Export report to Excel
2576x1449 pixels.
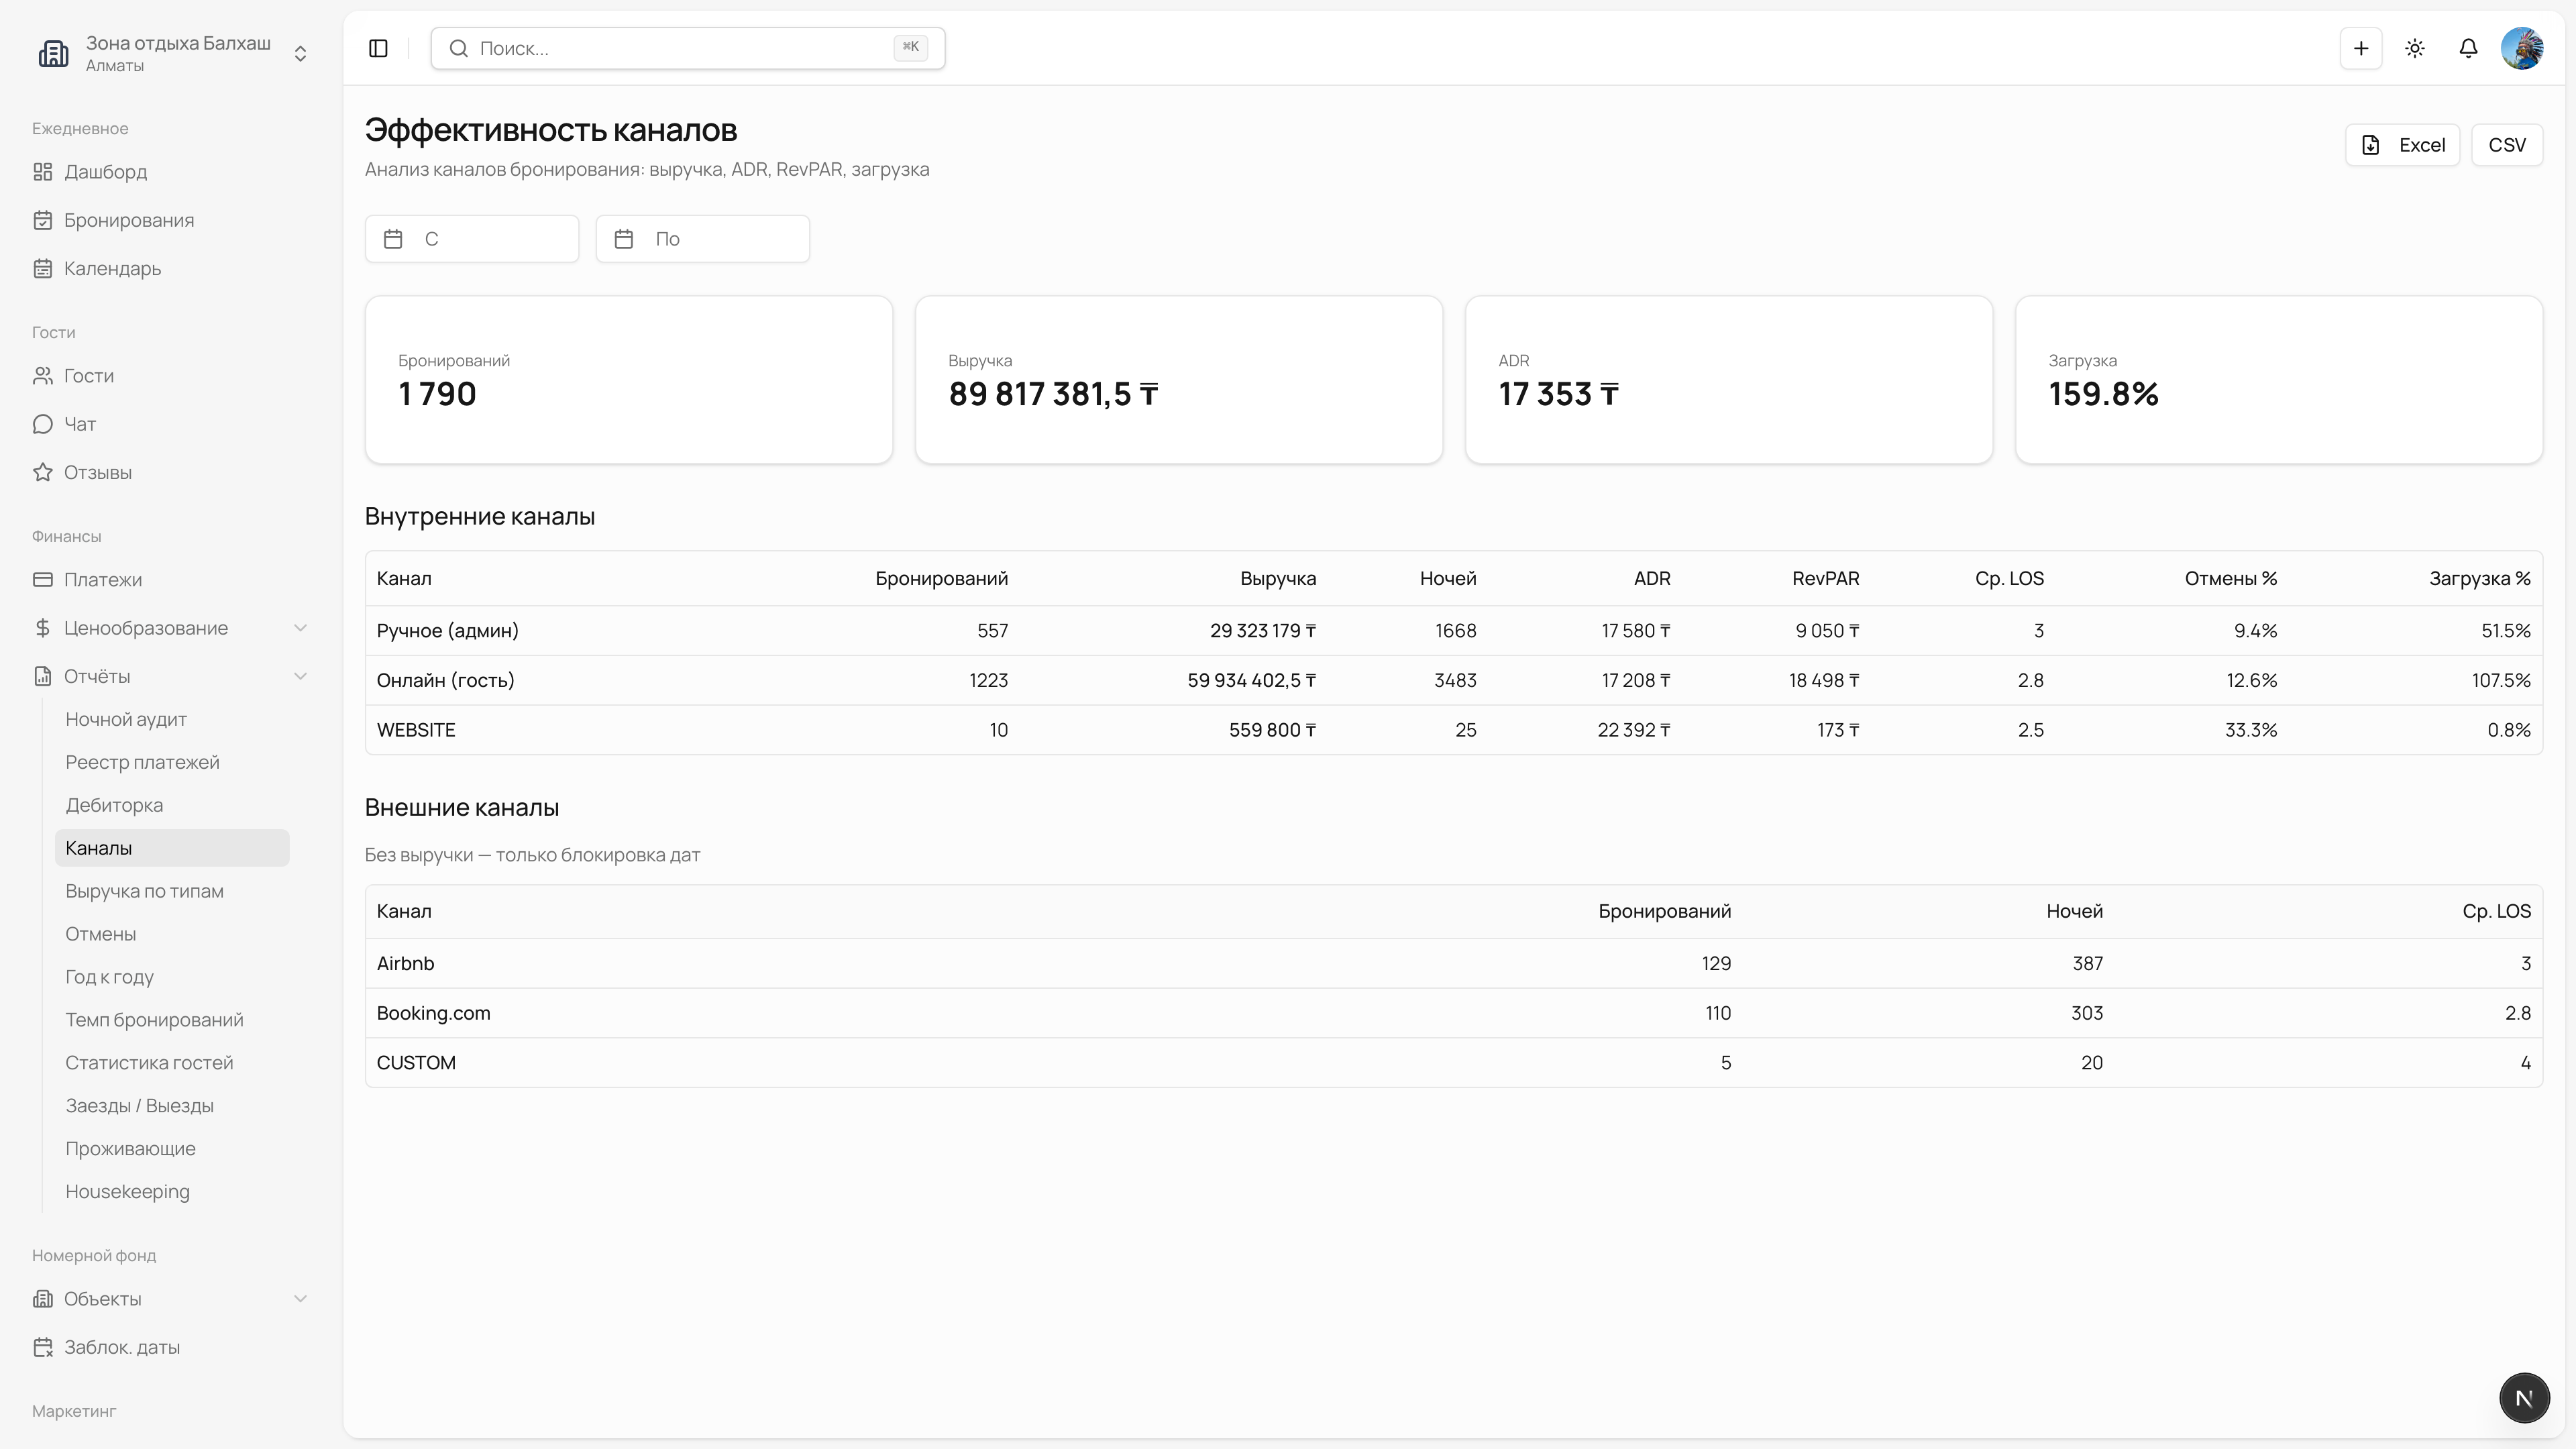coord(2402,145)
